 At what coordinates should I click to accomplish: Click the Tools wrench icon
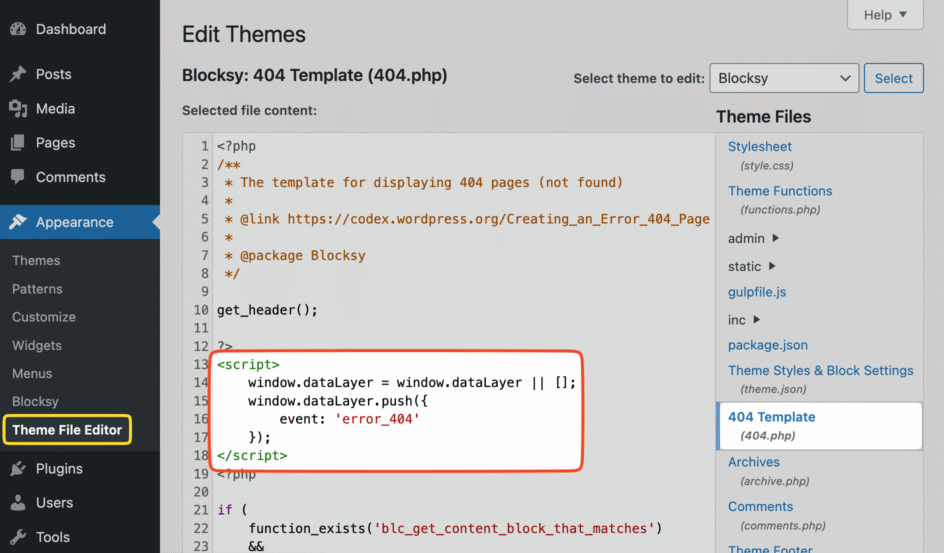(18, 537)
